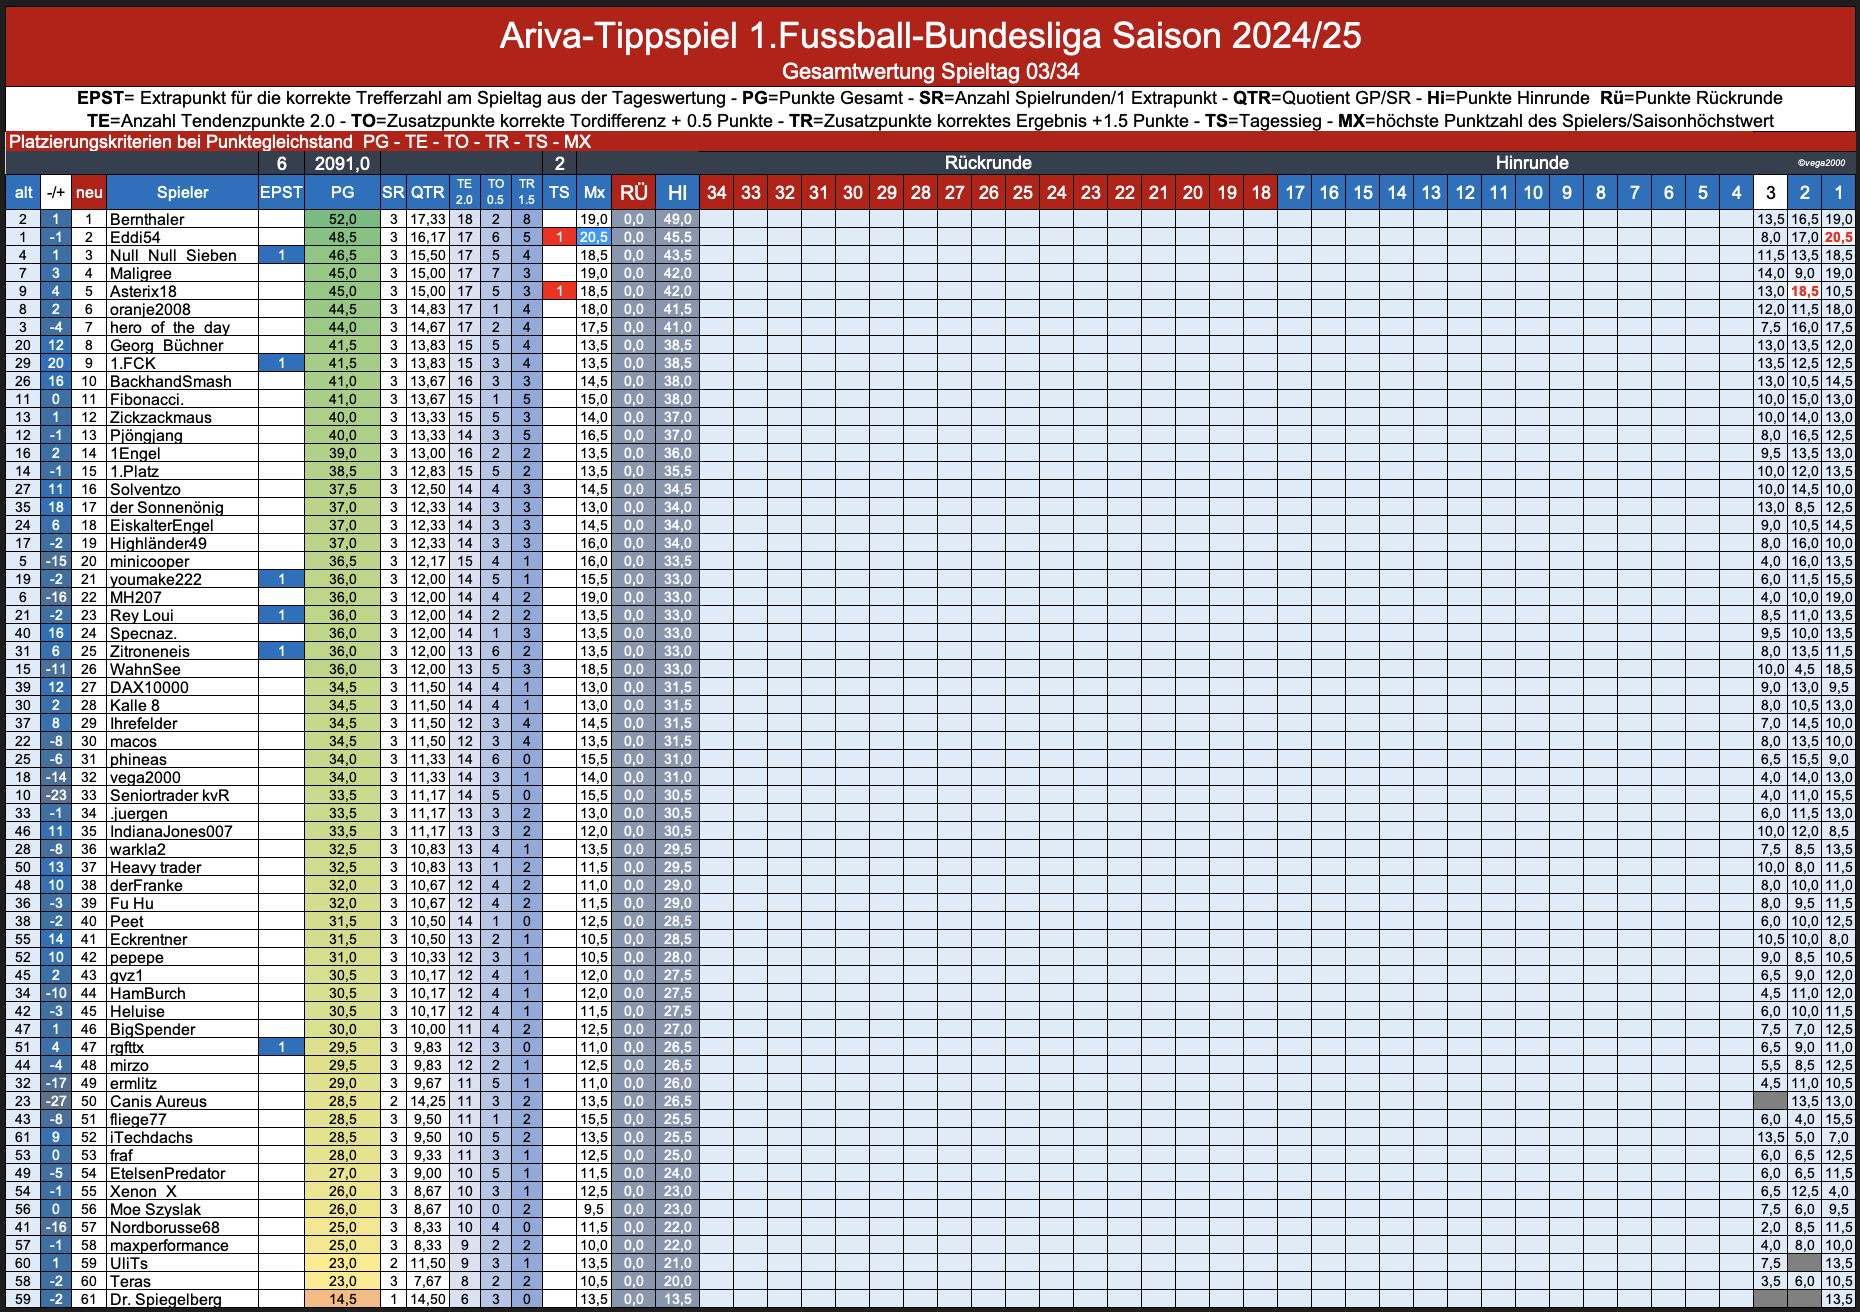Click Bernthaler's total points value 52,0

pos(342,219)
